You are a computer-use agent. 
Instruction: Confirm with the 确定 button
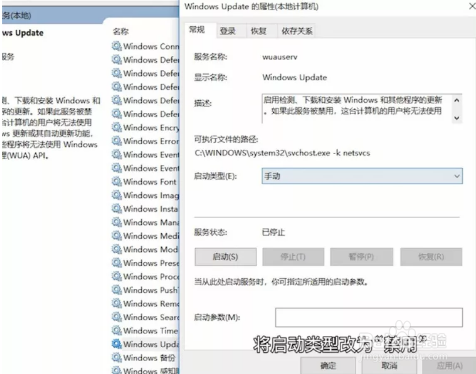pos(328,366)
